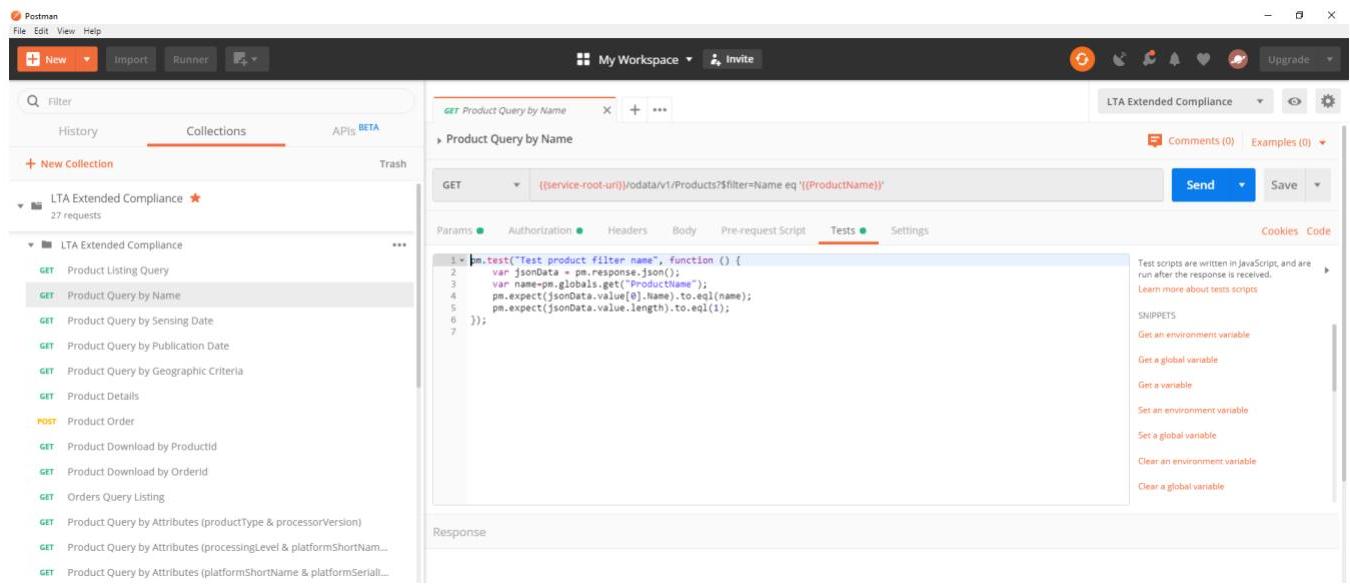
Task: Open the wrench settings icon in header
Action: coord(1150,60)
